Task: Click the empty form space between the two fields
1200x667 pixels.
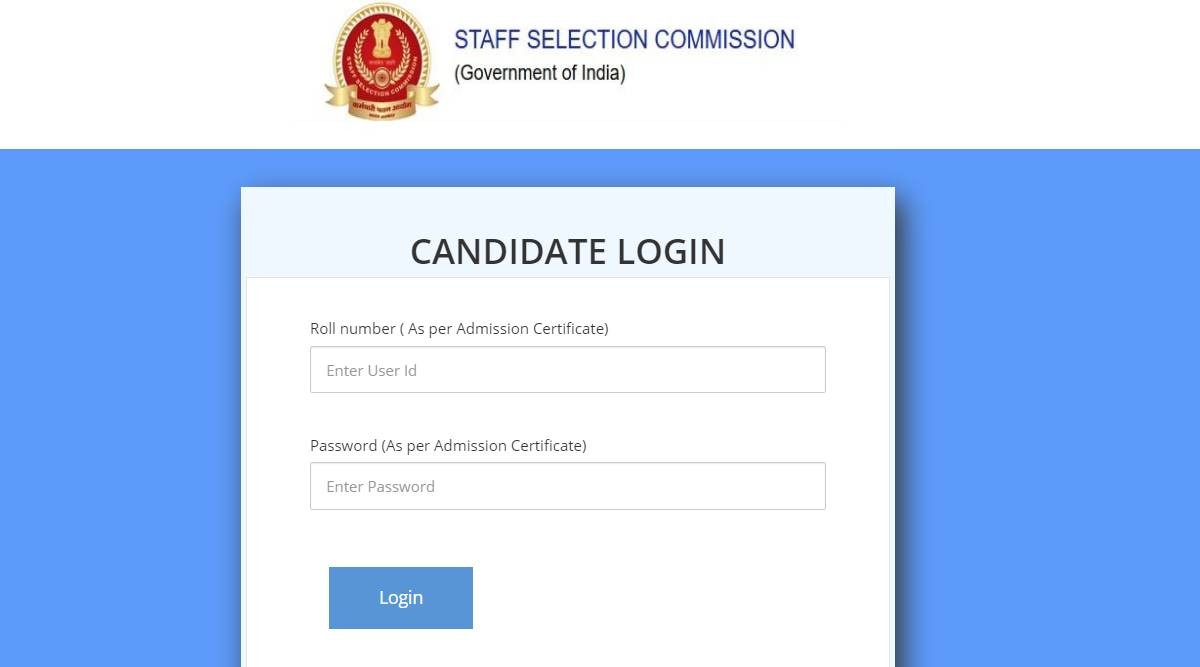Action: coord(567,418)
